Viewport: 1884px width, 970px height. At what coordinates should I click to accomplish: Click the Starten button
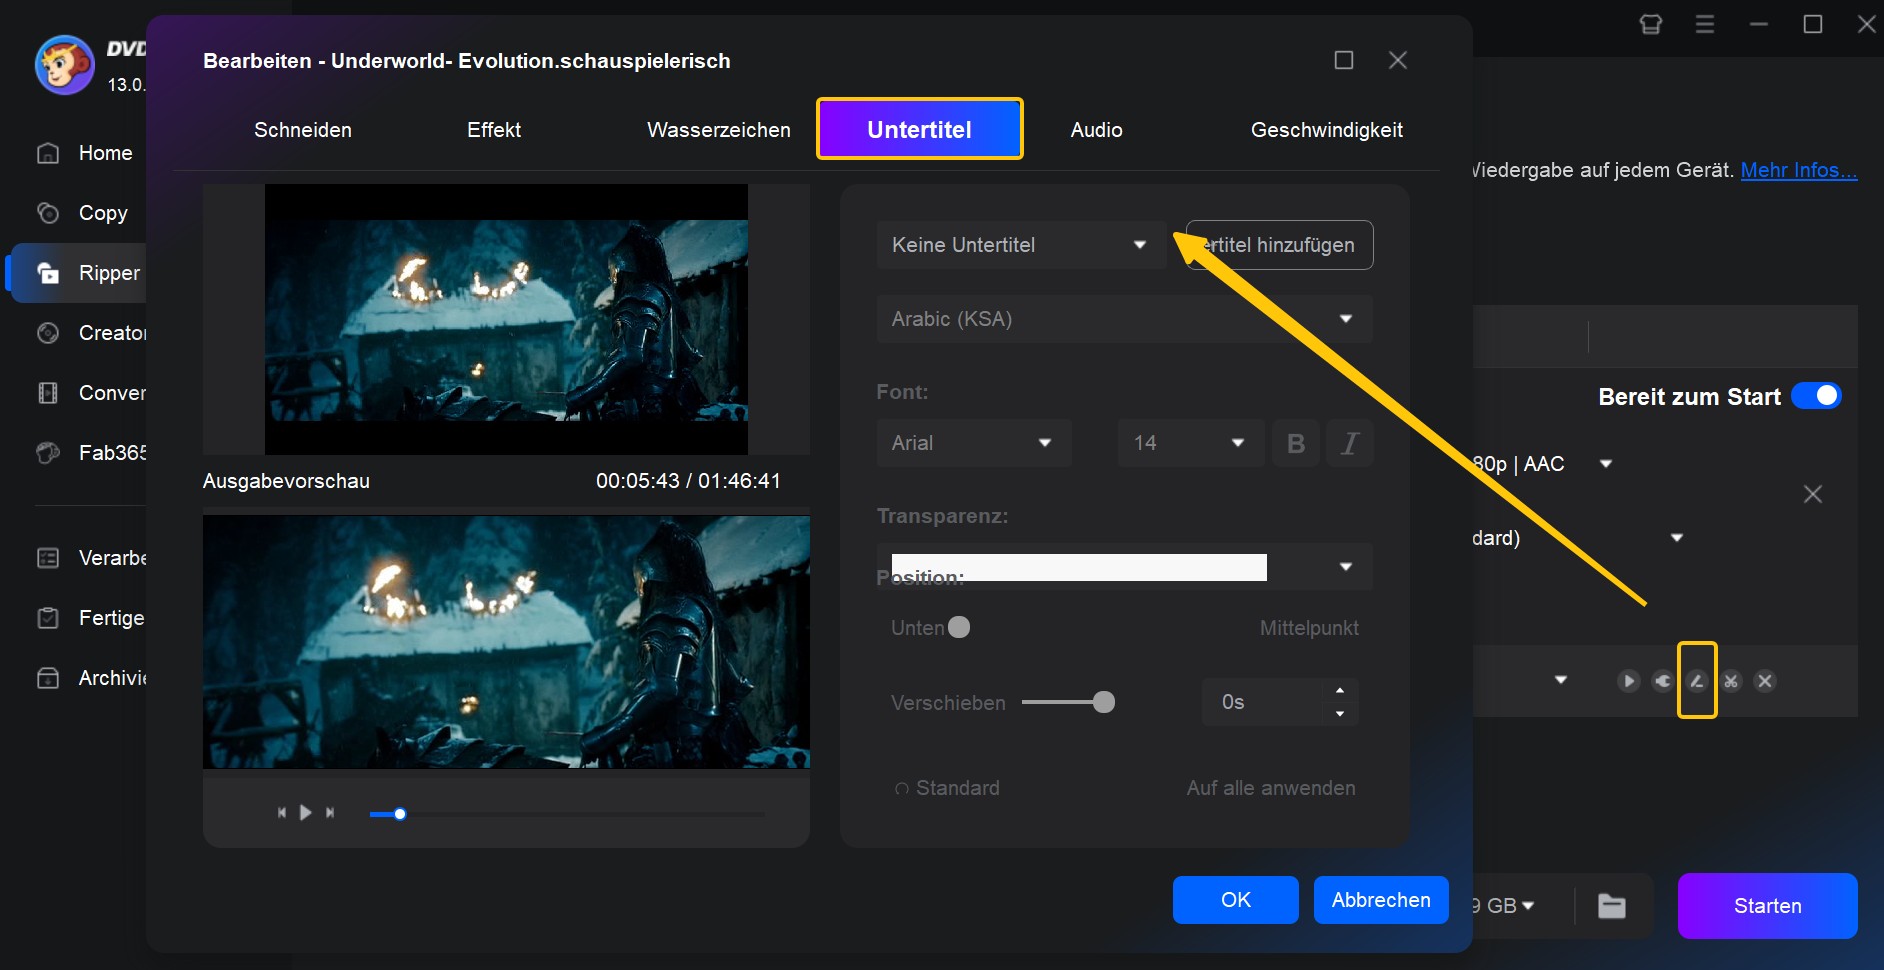(1768, 906)
